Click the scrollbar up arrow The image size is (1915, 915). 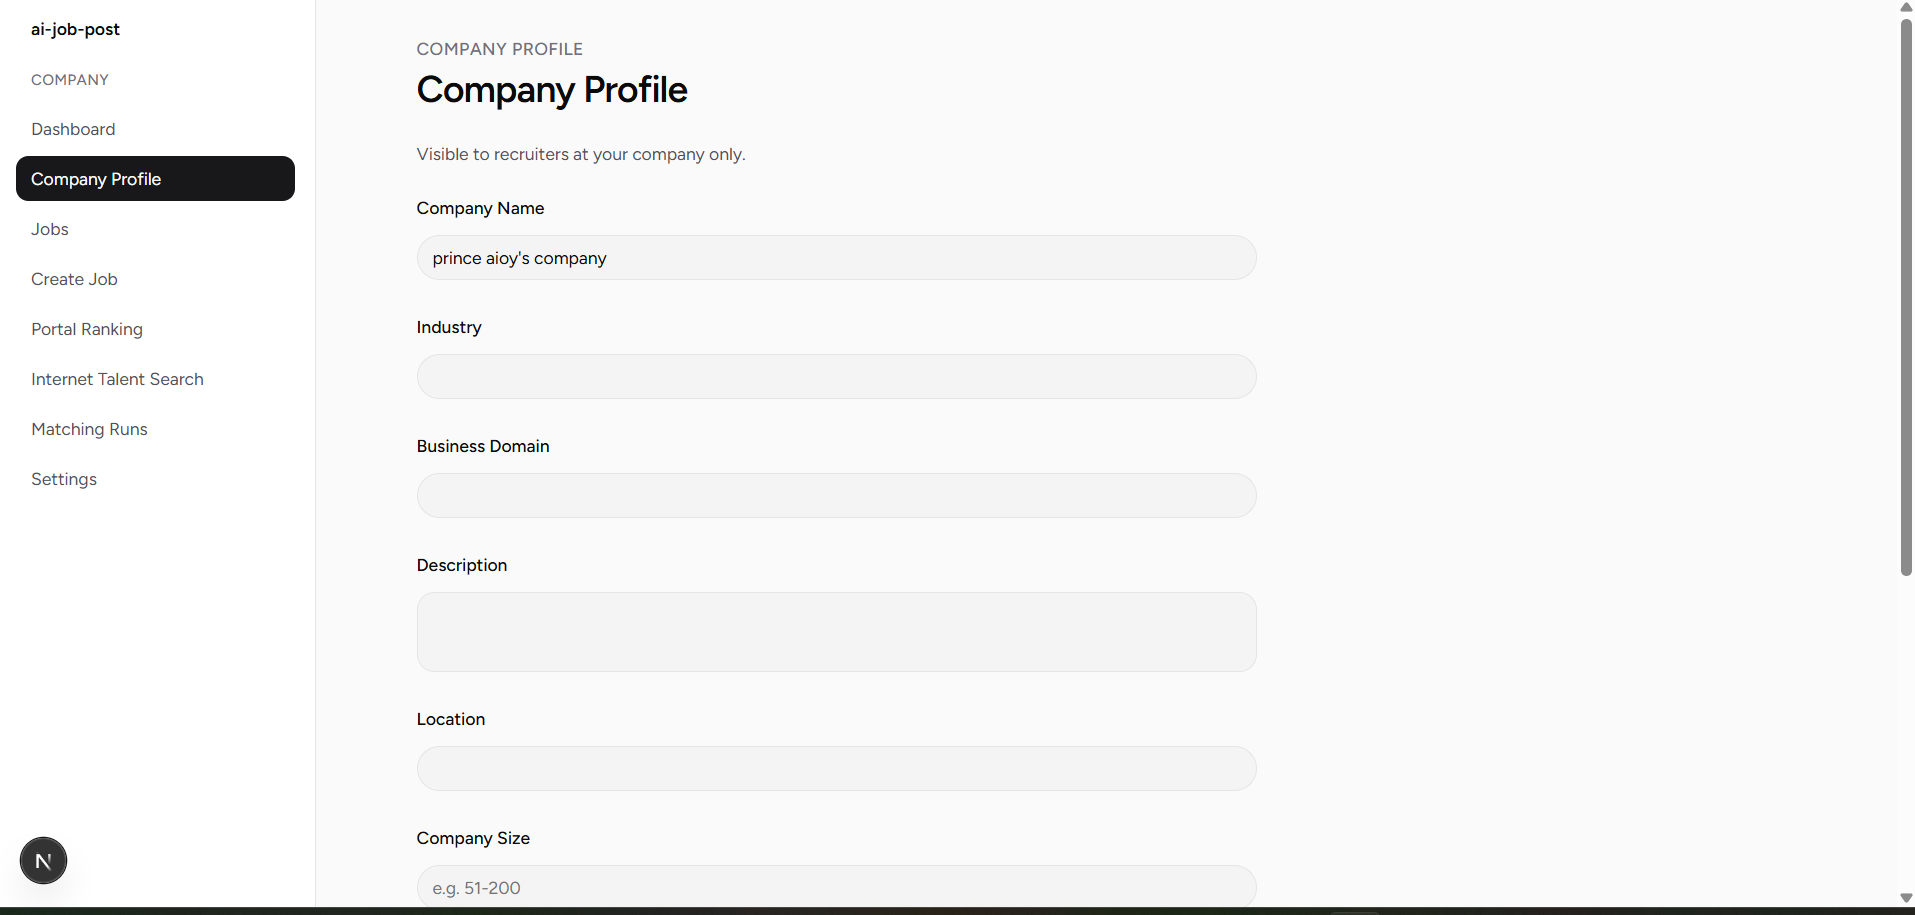tap(1906, 7)
